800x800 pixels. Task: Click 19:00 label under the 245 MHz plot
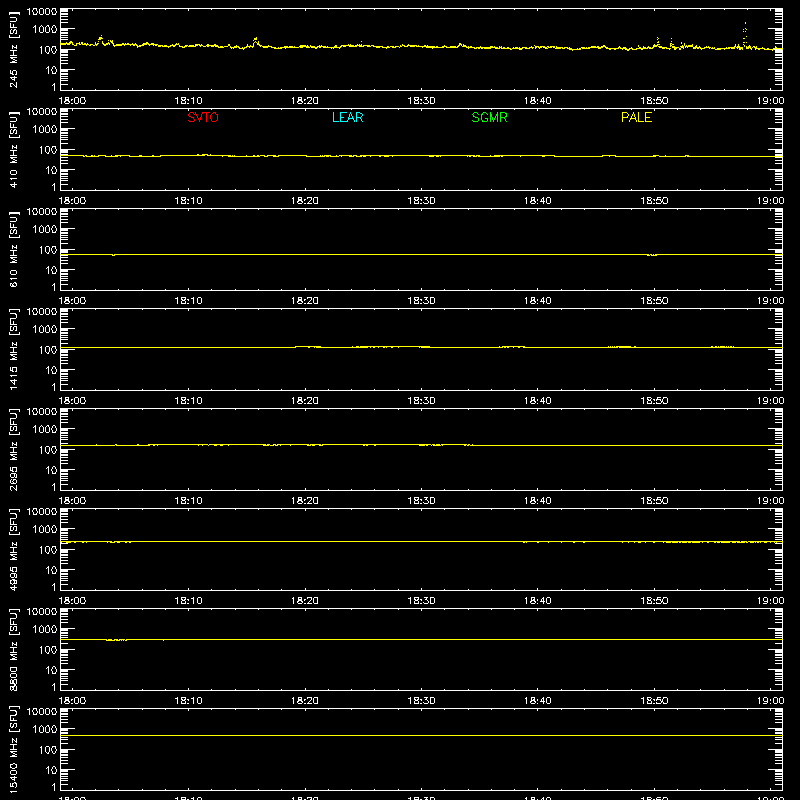pos(770,101)
